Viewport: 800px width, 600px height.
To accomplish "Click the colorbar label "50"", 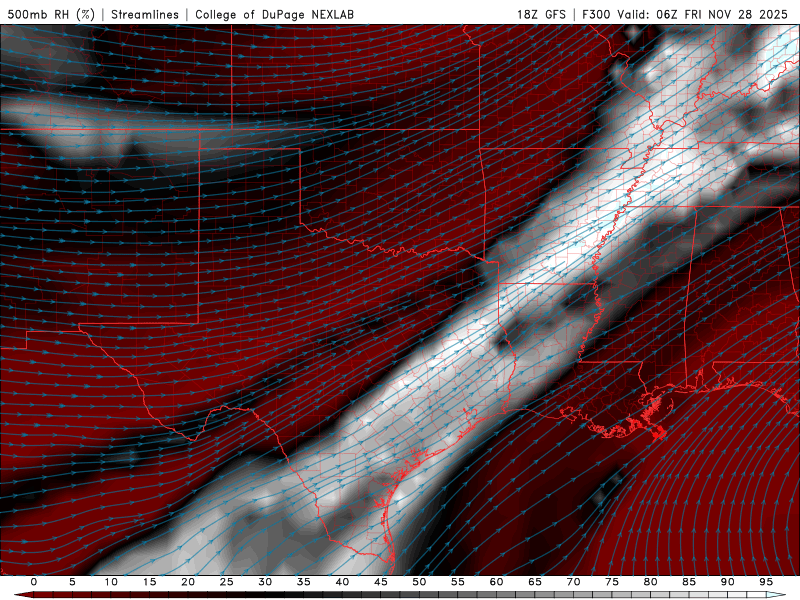I will [x=419, y=582].
